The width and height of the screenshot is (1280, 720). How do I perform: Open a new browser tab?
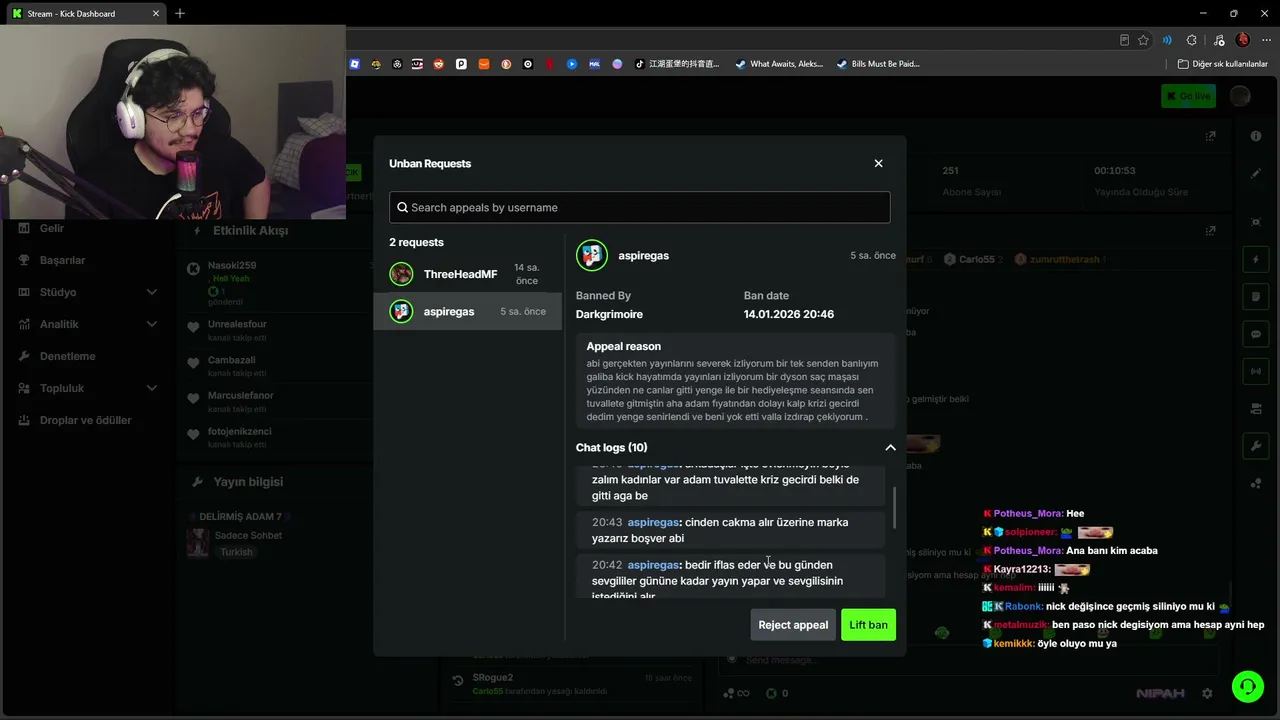(180, 13)
